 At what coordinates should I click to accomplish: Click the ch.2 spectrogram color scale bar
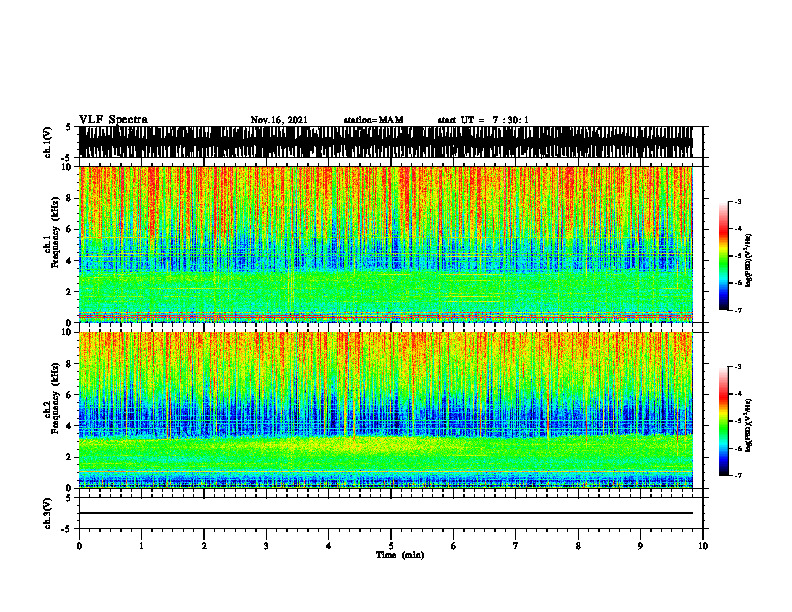click(x=723, y=421)
